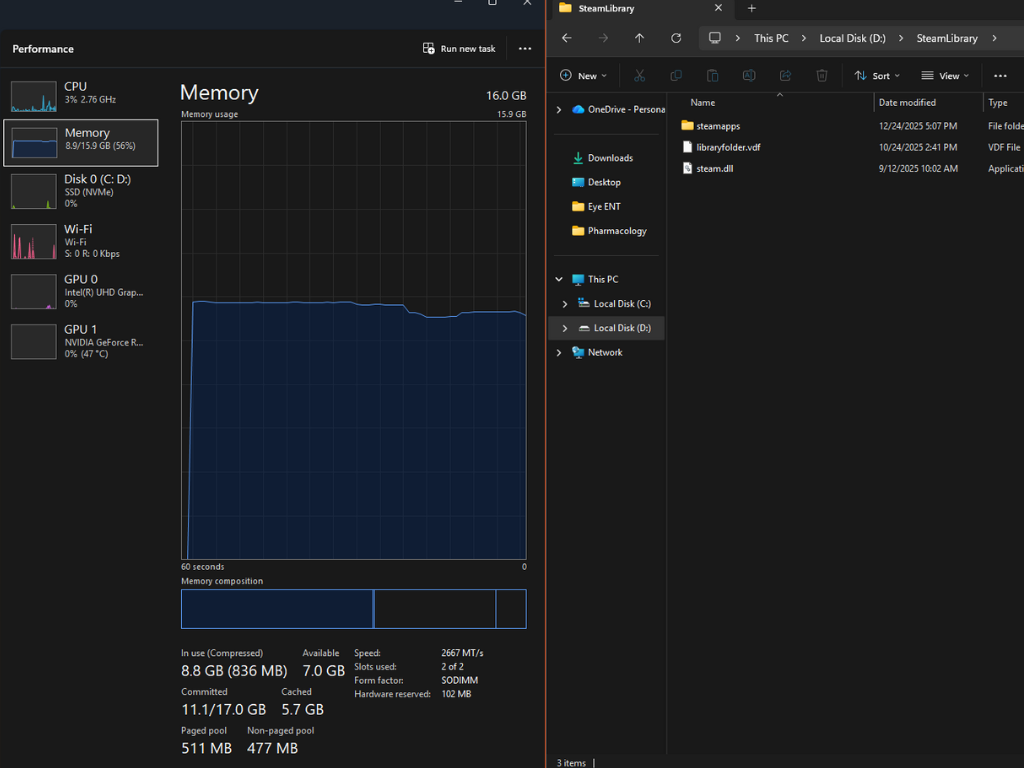
Task: Open the Wi-Fi performance panel
Action: coord(80,240)
